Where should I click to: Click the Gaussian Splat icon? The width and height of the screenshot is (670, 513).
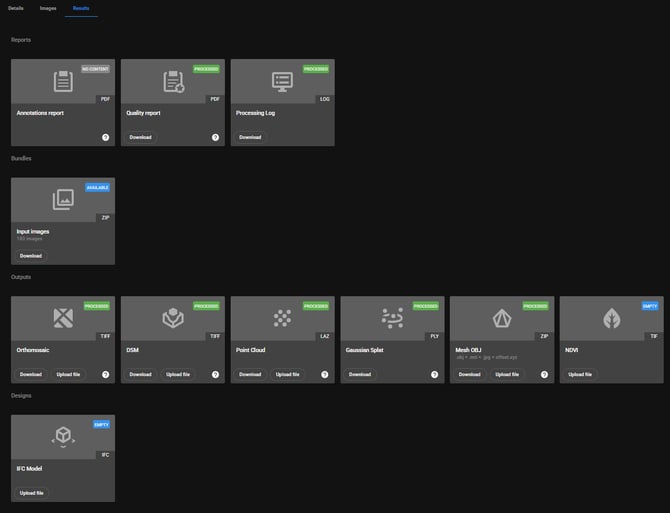click(x=392, y=318)
